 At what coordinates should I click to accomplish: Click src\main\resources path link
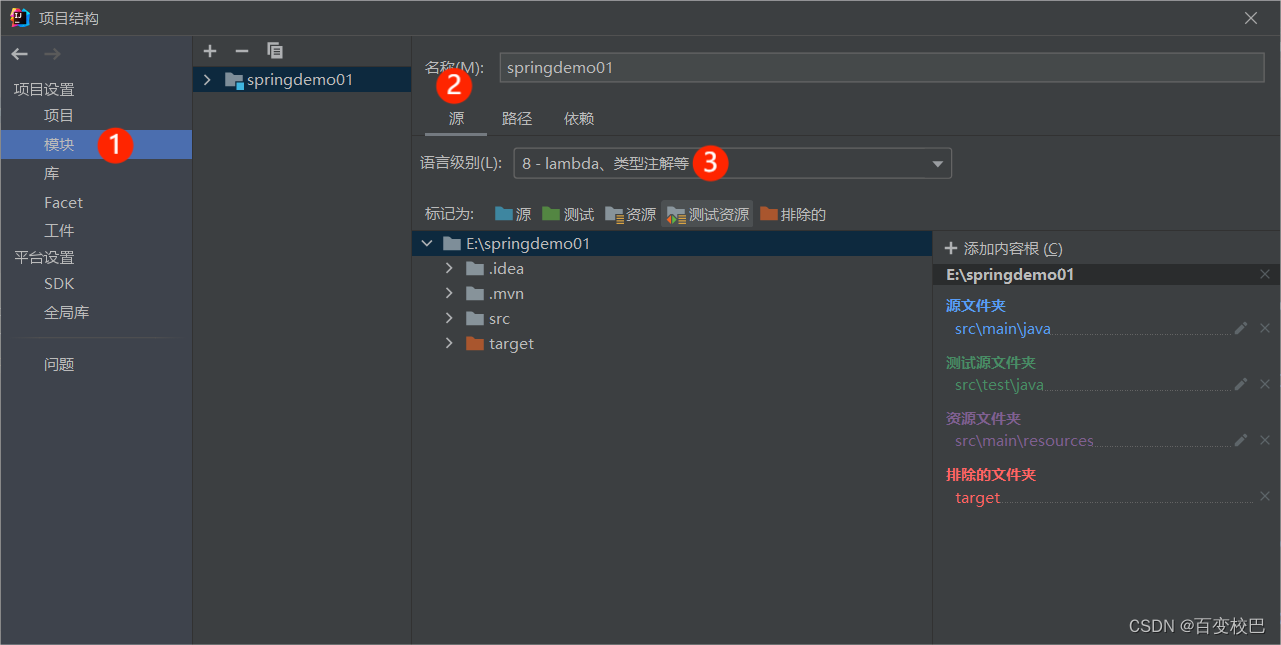tap(1024, 440)
